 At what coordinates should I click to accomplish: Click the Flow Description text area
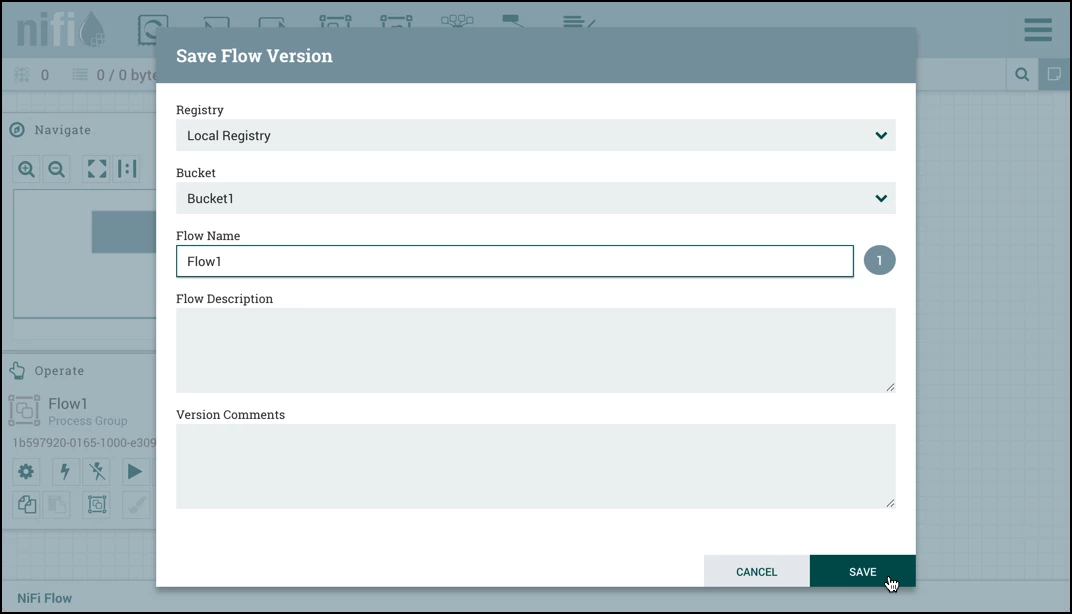pyautogui.click(x=536, y=351)
